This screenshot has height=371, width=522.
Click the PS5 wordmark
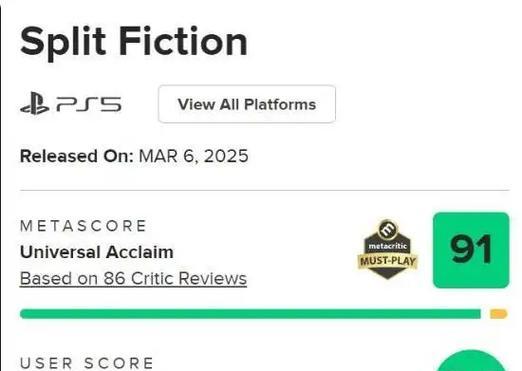coord(89,104)
